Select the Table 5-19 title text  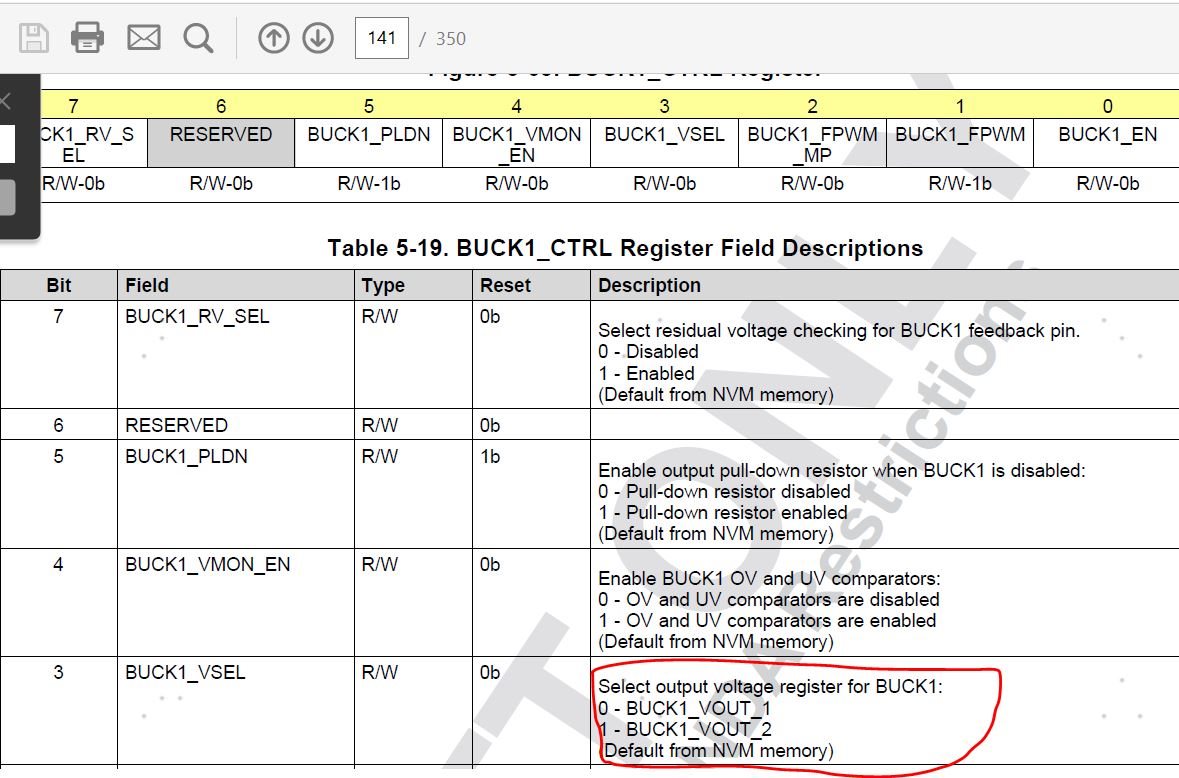pyautogui.click(x=625, y=248)
